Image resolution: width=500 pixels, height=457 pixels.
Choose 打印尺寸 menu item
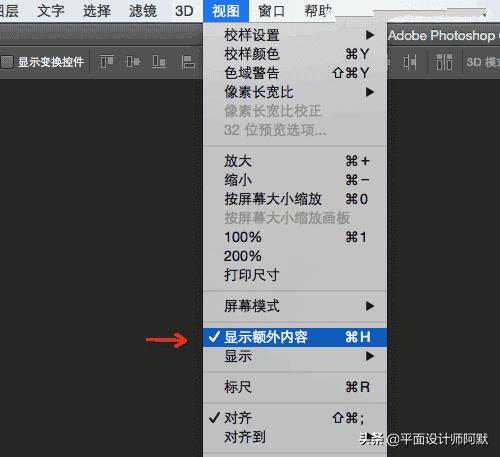295,275
